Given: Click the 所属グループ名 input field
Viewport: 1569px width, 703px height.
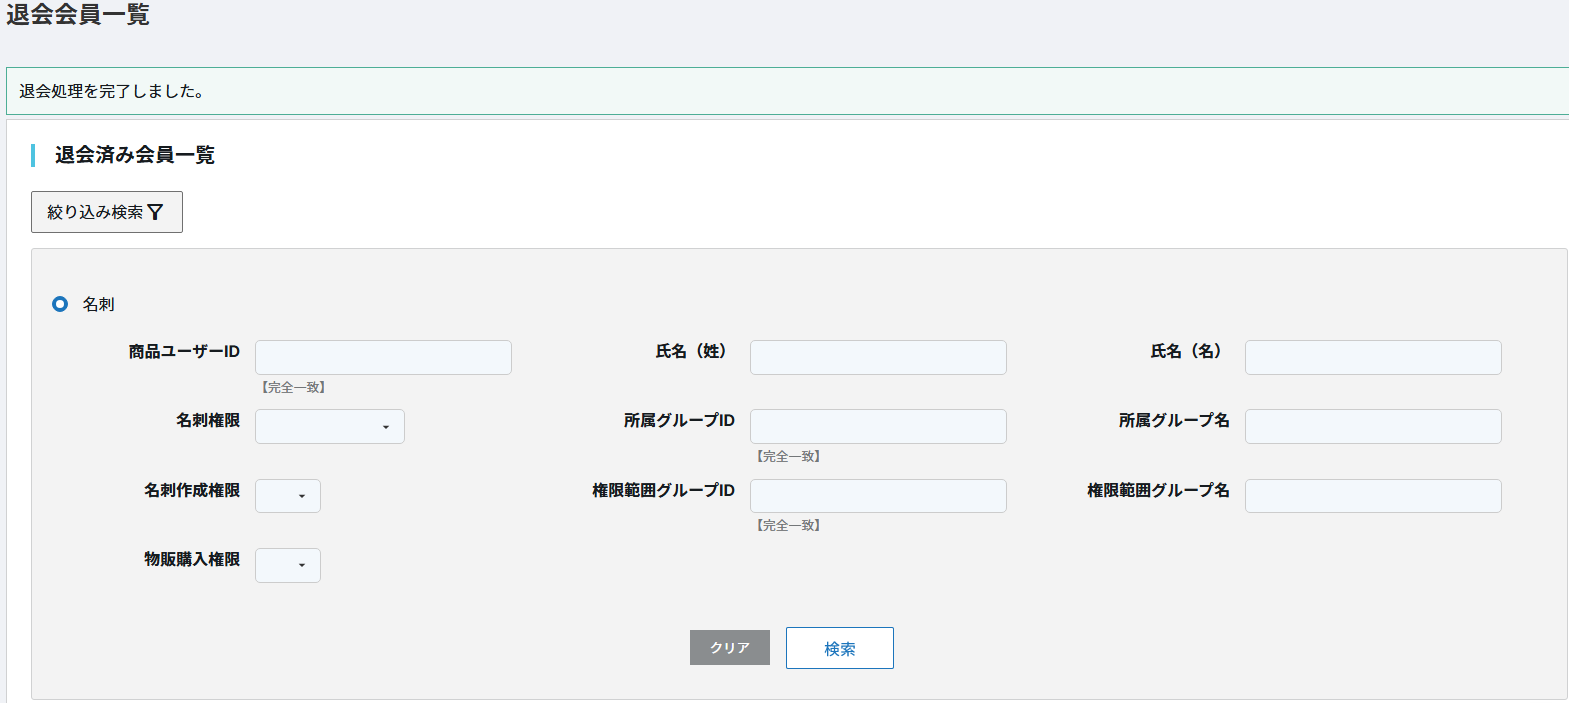Looking at the screenshot, I should coord(1372,427).
